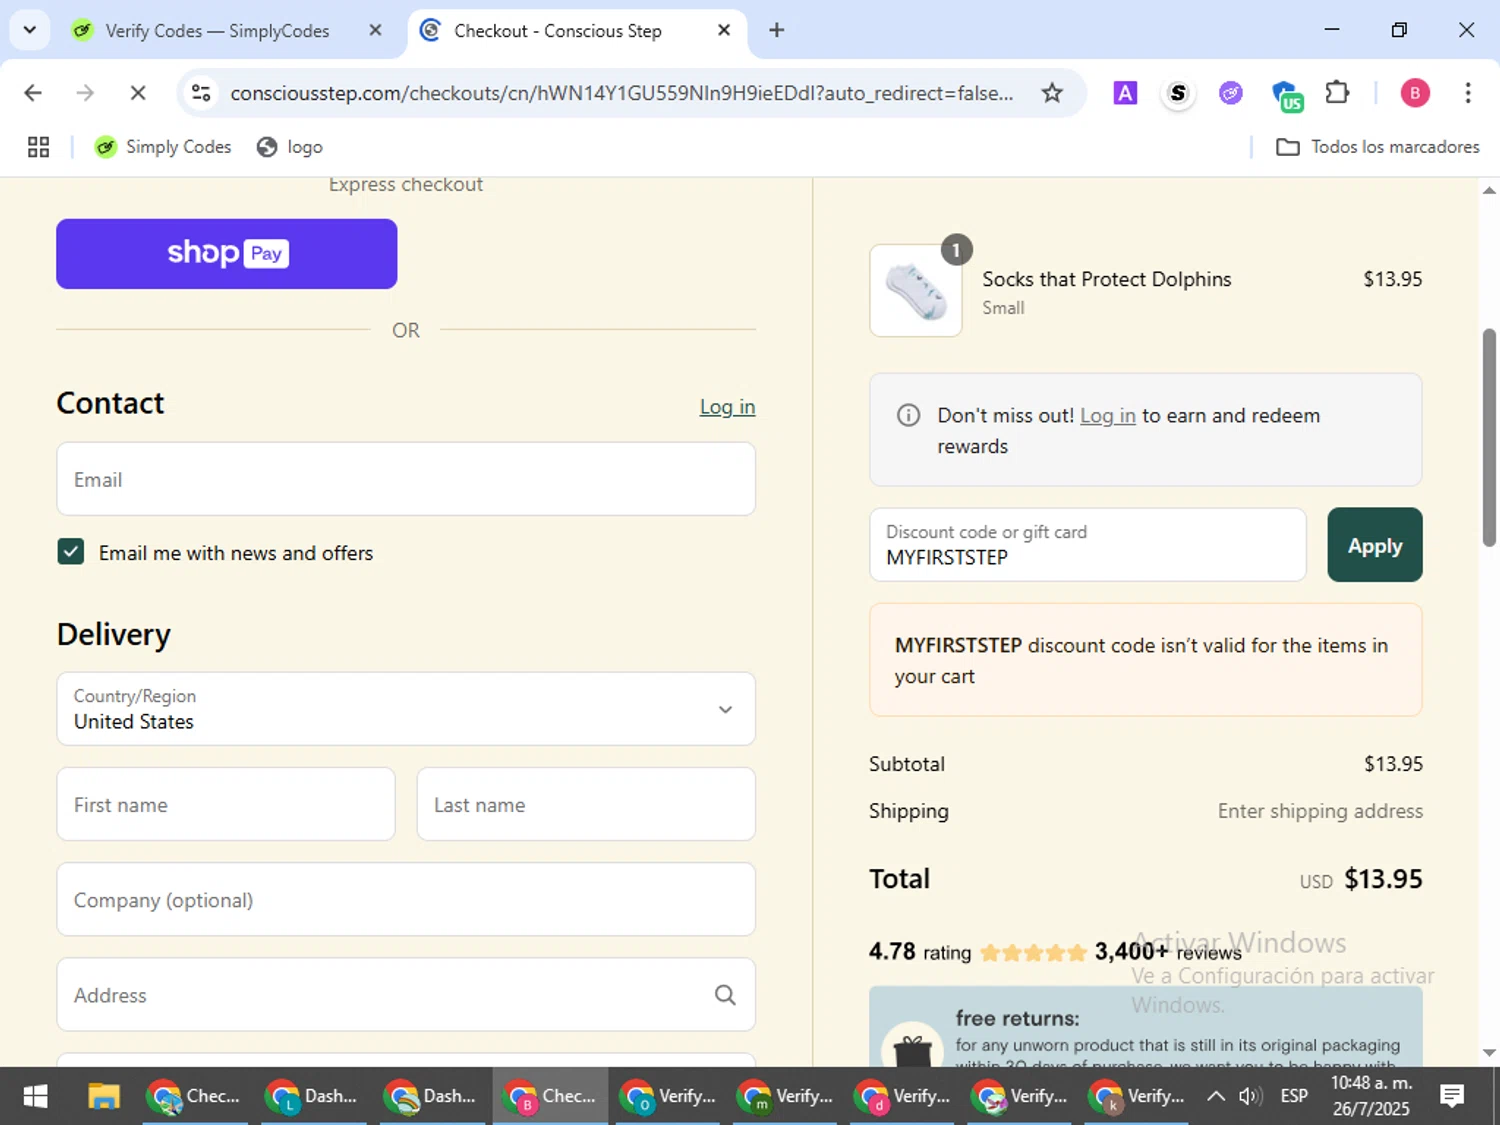
Task: Open the Chrome profile B avatar
Action: 1414,93
